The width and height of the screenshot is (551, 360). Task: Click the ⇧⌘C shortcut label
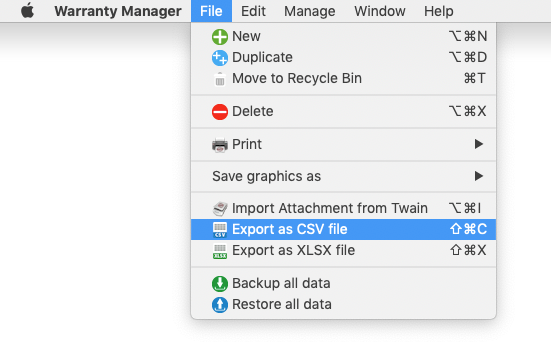point(468,229)
